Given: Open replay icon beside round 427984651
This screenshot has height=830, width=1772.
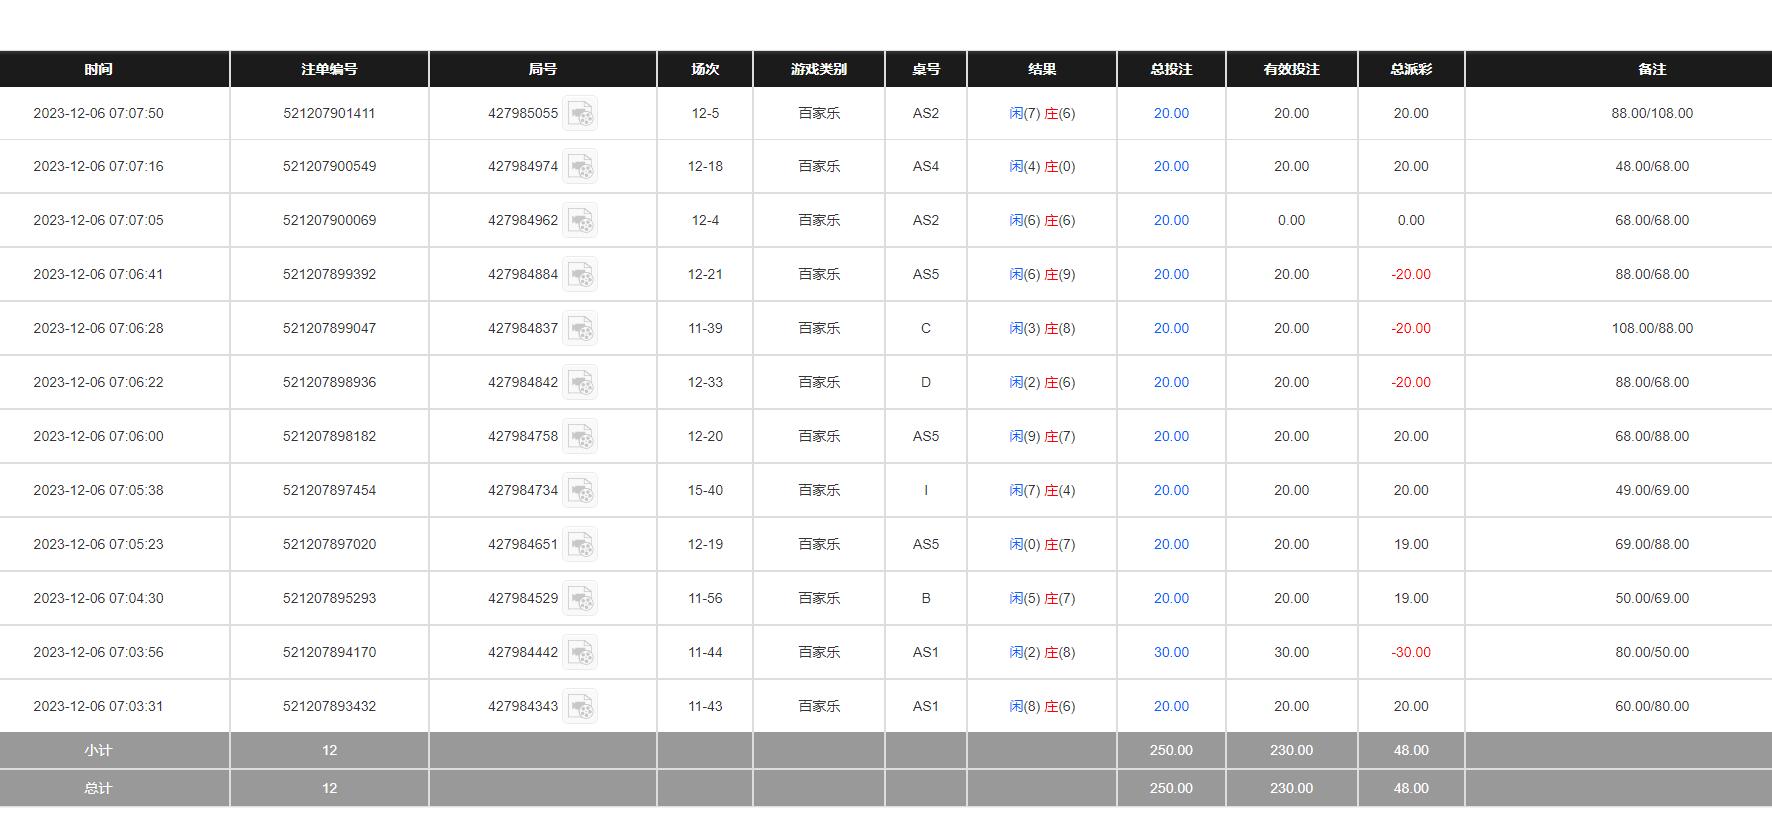Looking at the screenshot, I should pos(580,545).
